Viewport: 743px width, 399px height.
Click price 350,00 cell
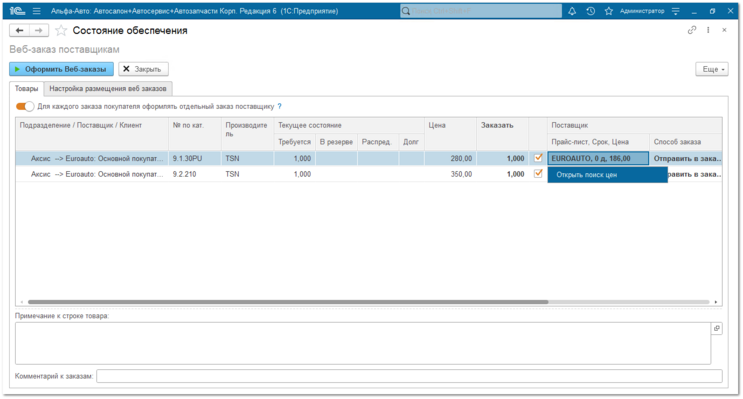click(450, 174)
